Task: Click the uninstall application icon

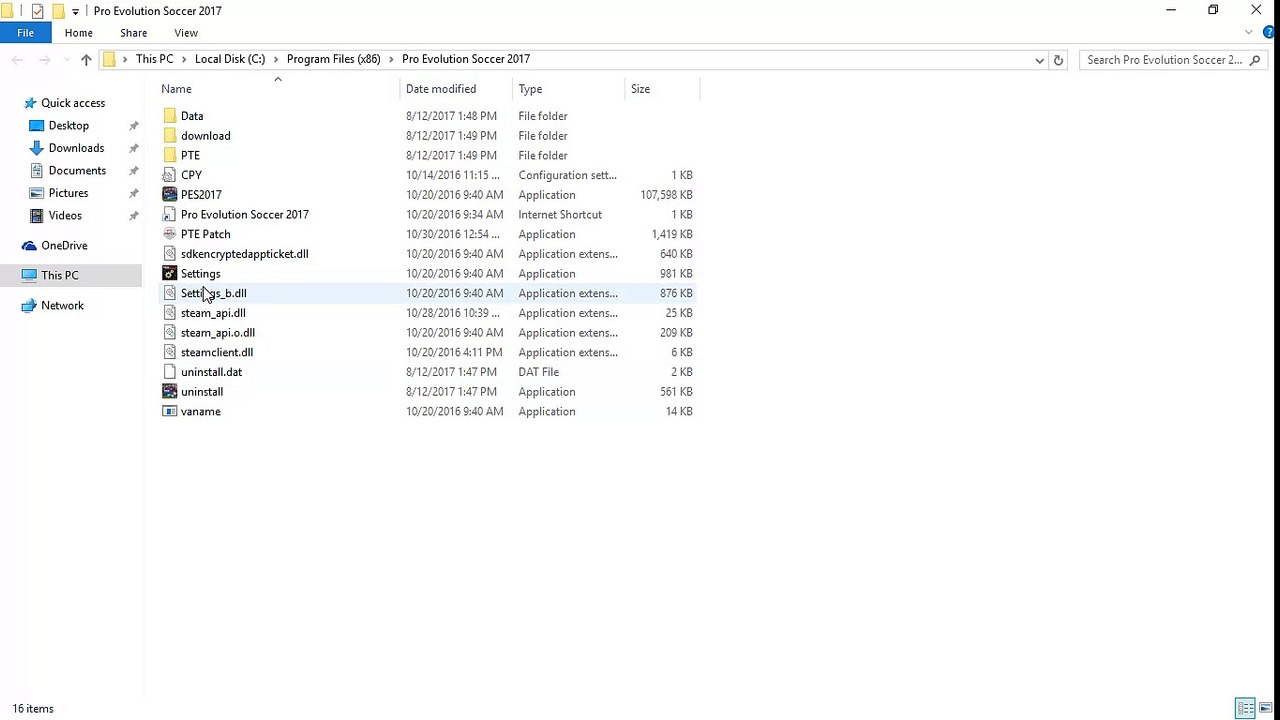Action: click(170, 392)
